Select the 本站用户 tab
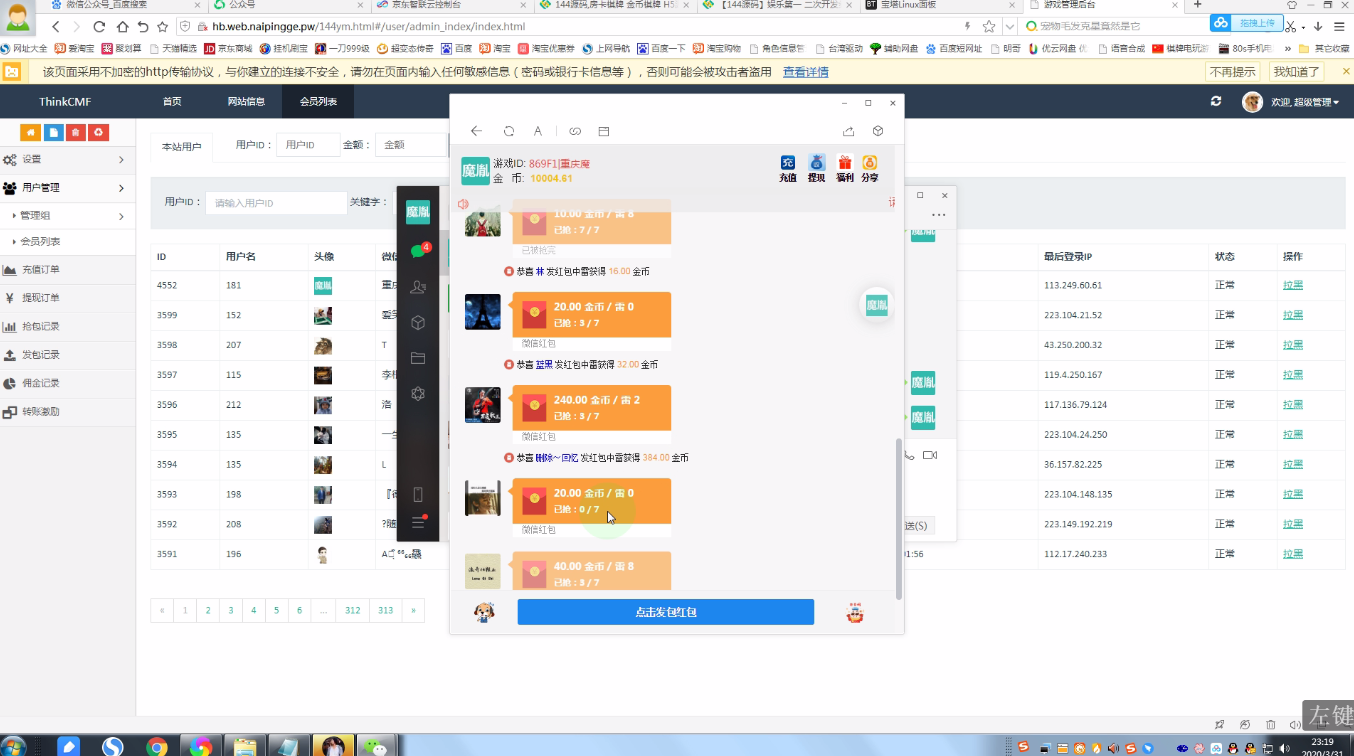Image resolution: width=1354 pixels, height=756 pixels. pyautogui.click(x=181, y=147)
